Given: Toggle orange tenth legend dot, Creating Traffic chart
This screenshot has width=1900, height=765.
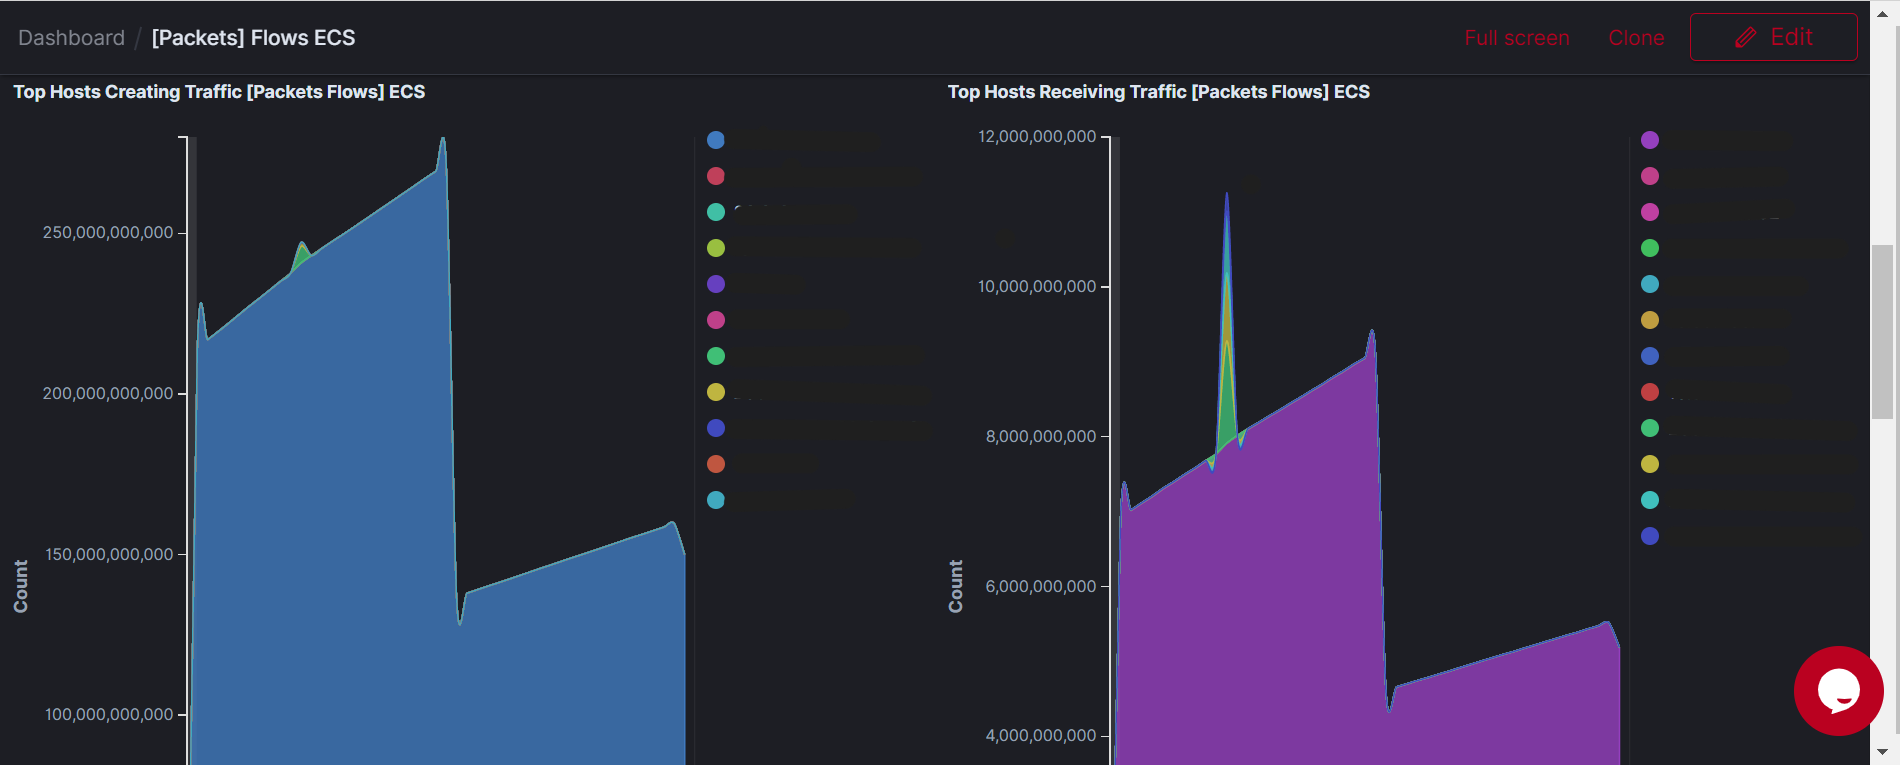Looking at the screenshot, I should (716, 464).
